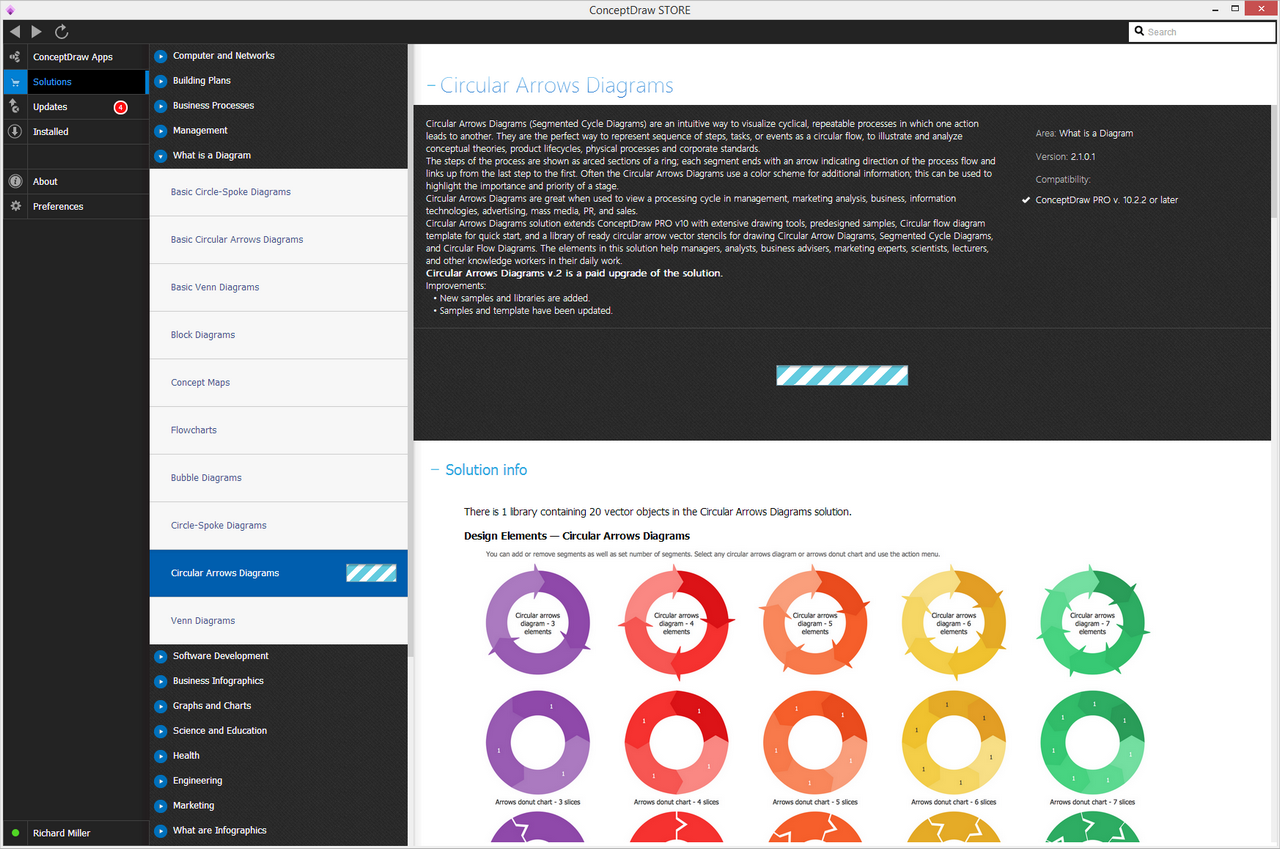Click the orange arrows donut chart with 5 slices

(815, 743)
